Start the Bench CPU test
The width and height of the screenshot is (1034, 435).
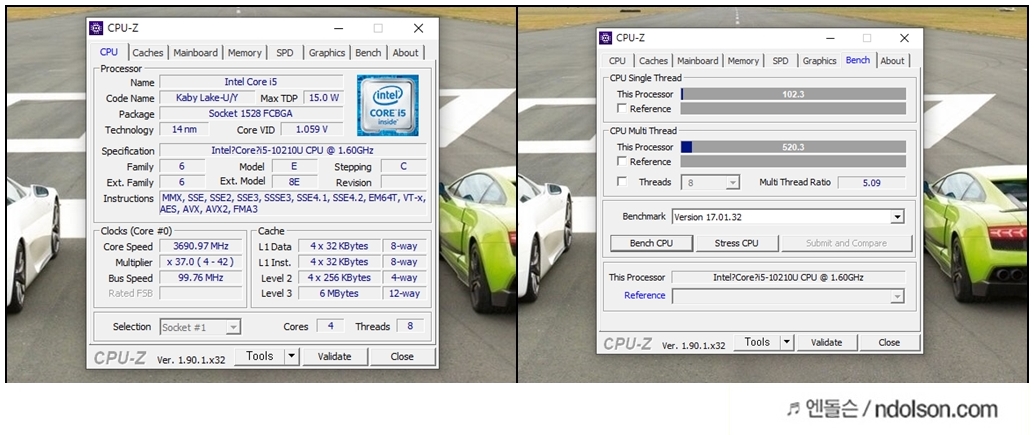[x=652, y=243]
